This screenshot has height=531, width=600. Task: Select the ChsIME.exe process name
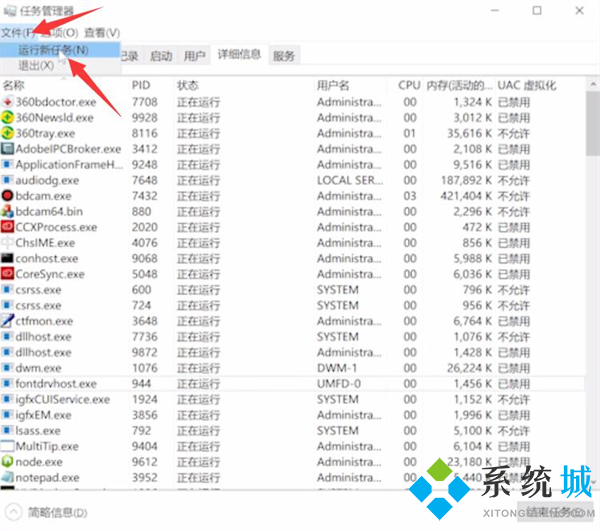(x=45, y=243)
